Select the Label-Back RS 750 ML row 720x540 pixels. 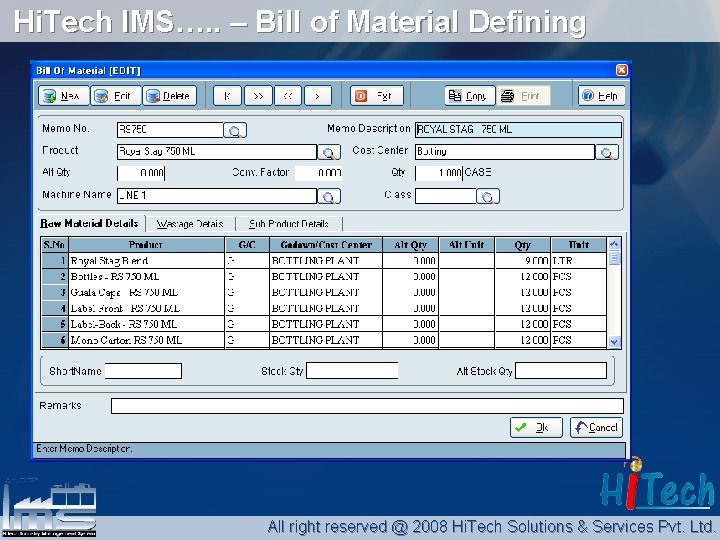[324, 324]
